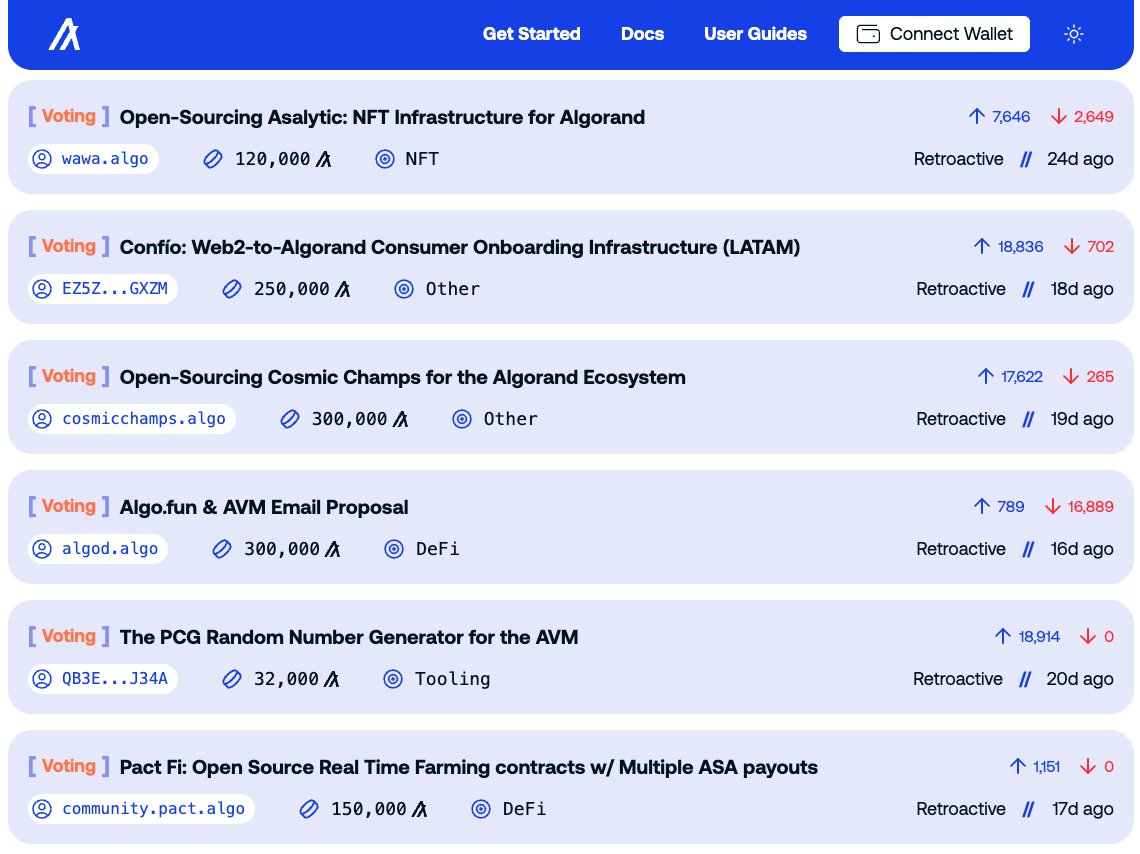Viewport: 1140px width, 854px height.
Task: Open the User Guides menu item
Action: point(755,34)
